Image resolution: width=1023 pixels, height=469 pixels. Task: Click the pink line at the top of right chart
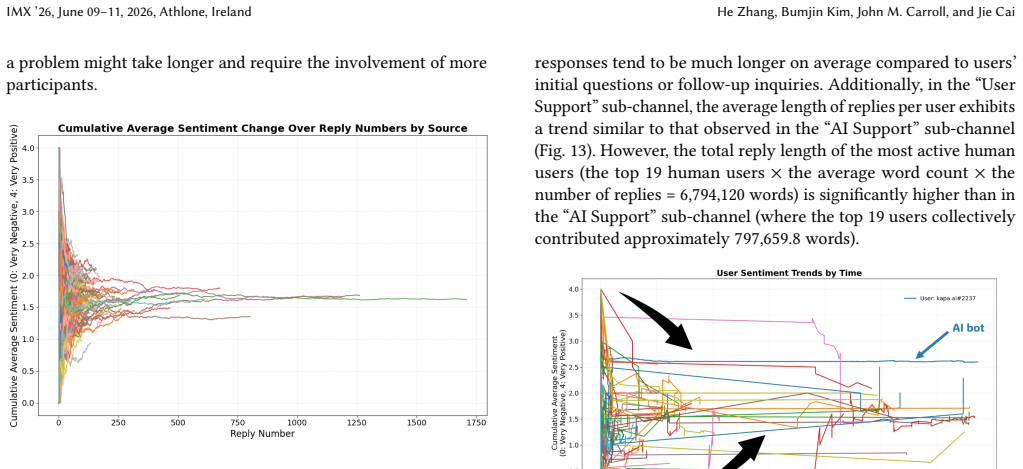tap(705, 319)
